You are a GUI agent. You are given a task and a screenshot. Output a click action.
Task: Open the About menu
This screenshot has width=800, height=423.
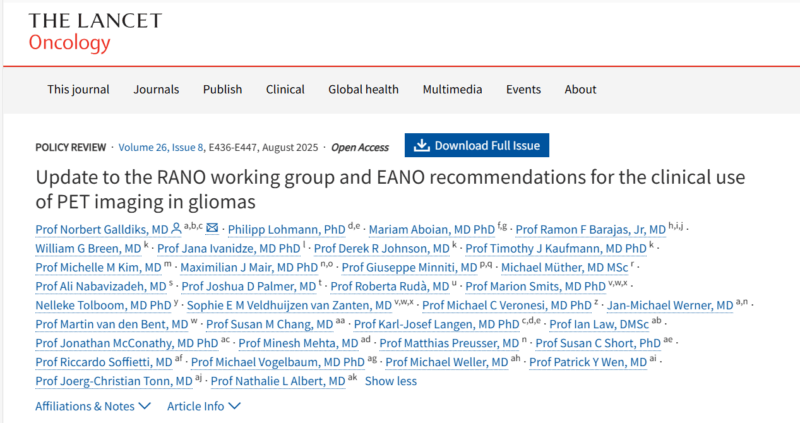[580, 89]
